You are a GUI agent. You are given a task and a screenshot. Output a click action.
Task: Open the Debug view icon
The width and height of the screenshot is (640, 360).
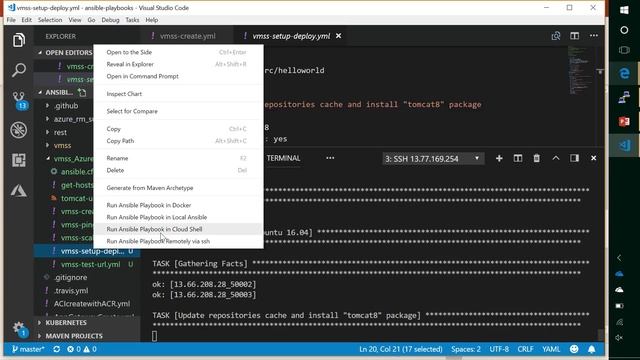(18, 130)
